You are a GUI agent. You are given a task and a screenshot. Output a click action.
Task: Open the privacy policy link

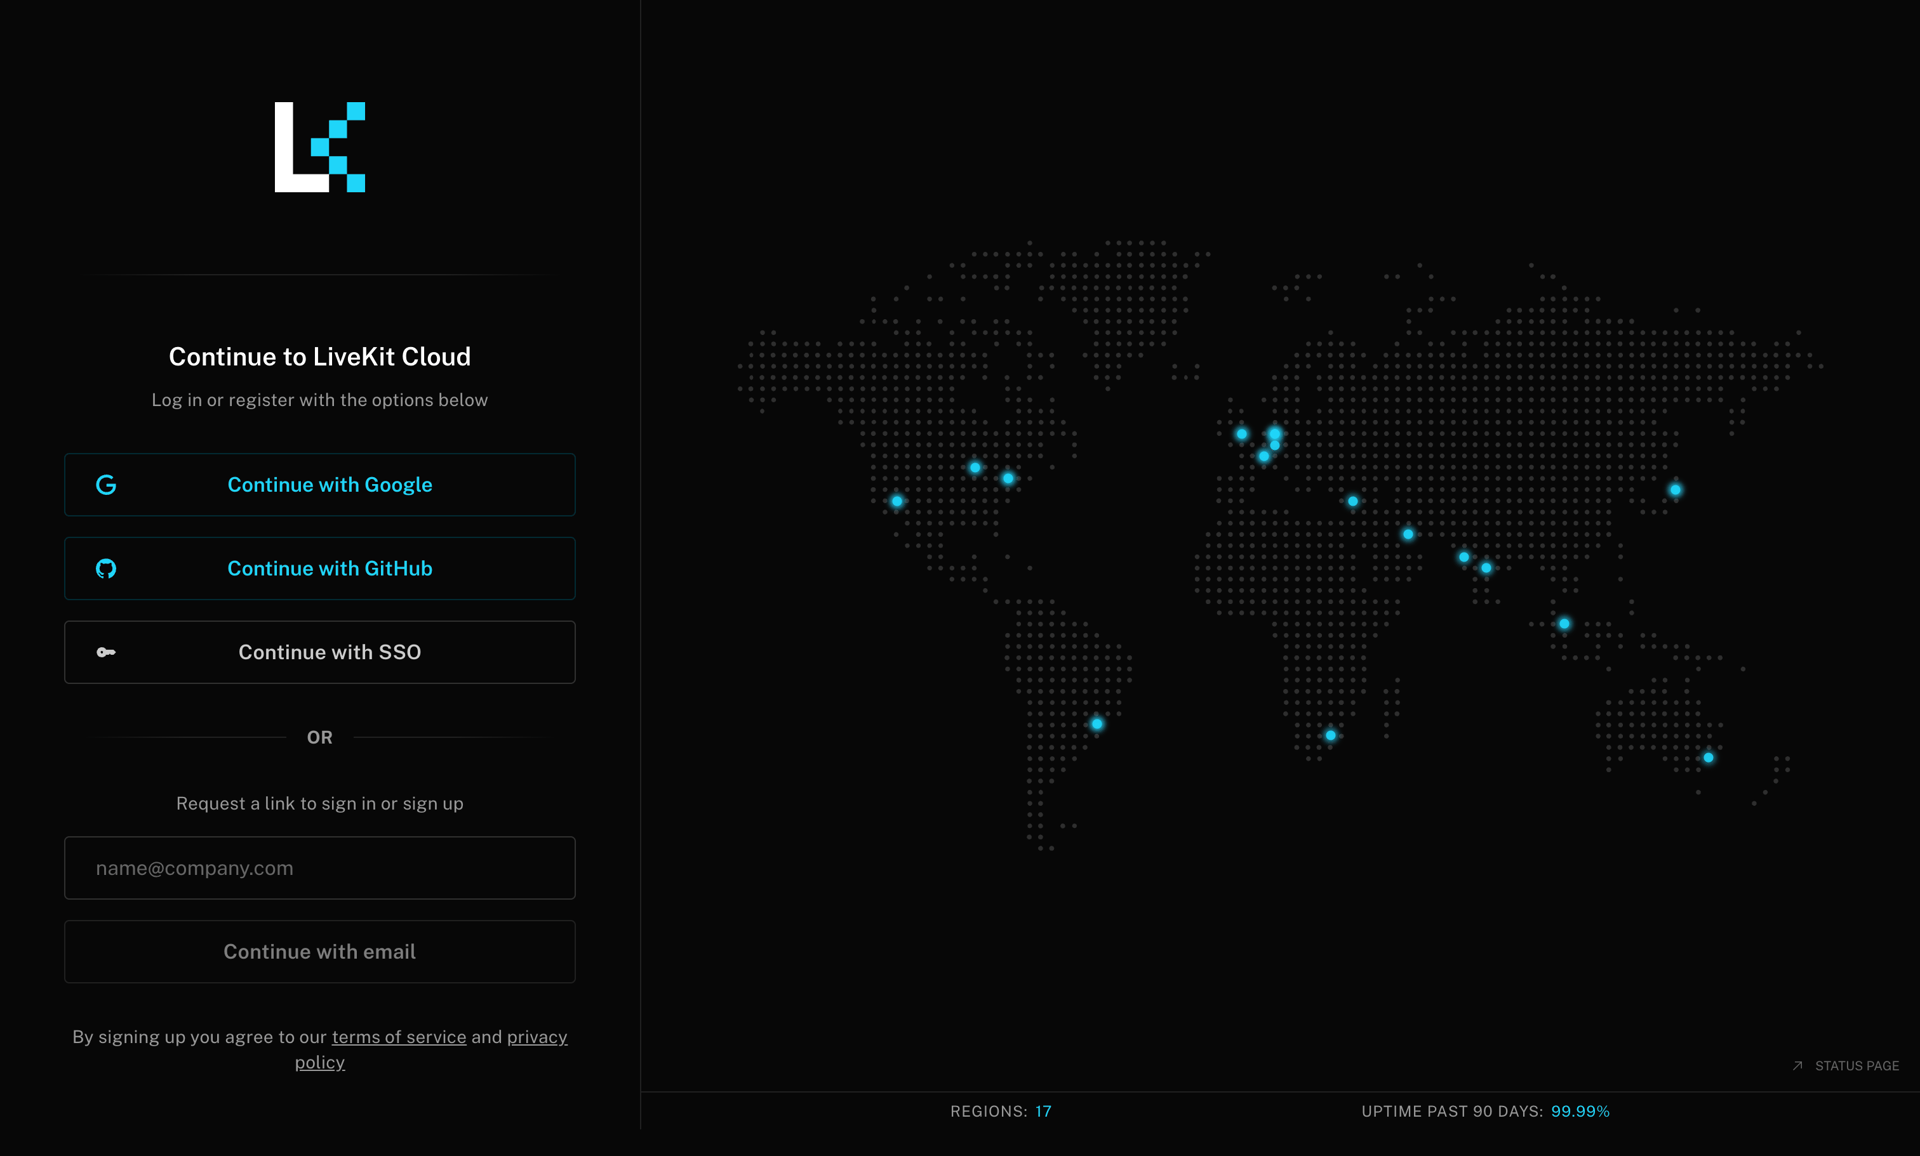[x=536, y=1037]
